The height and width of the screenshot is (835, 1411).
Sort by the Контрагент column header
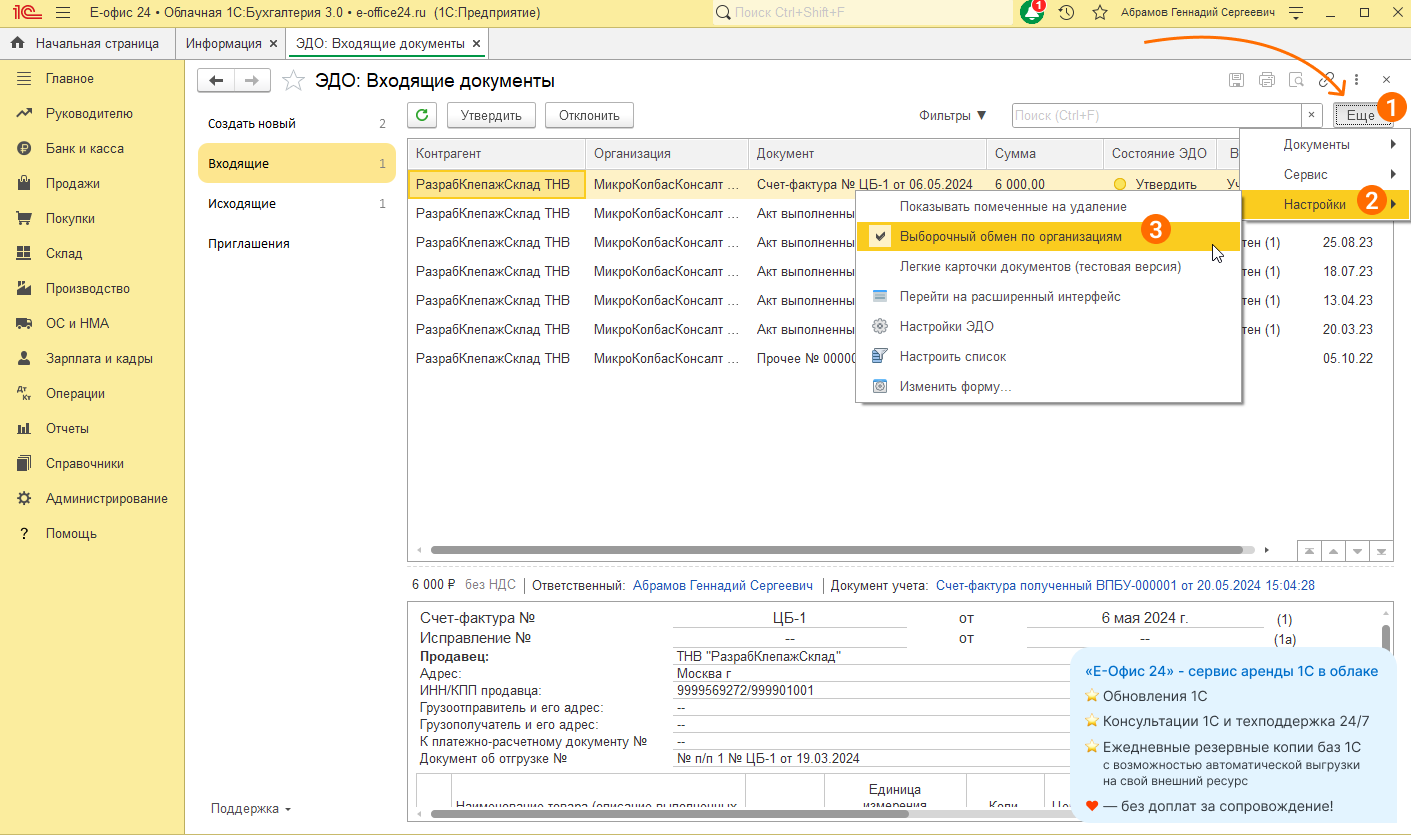point(496,154)
